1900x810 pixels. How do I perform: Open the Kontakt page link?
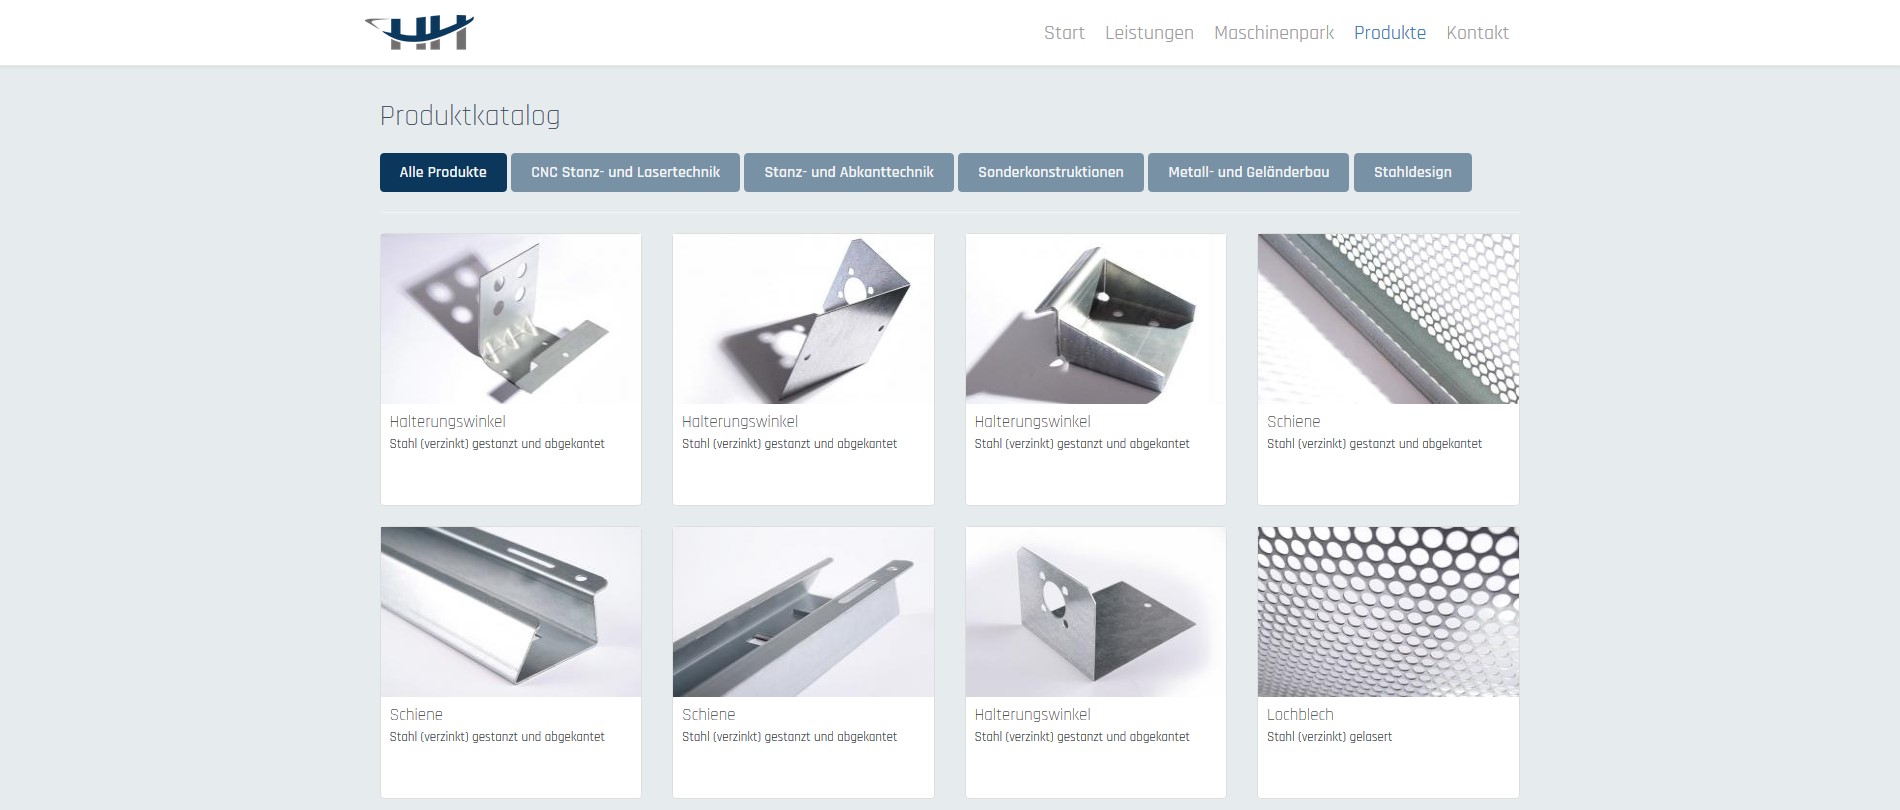(x=1477, y=33)
